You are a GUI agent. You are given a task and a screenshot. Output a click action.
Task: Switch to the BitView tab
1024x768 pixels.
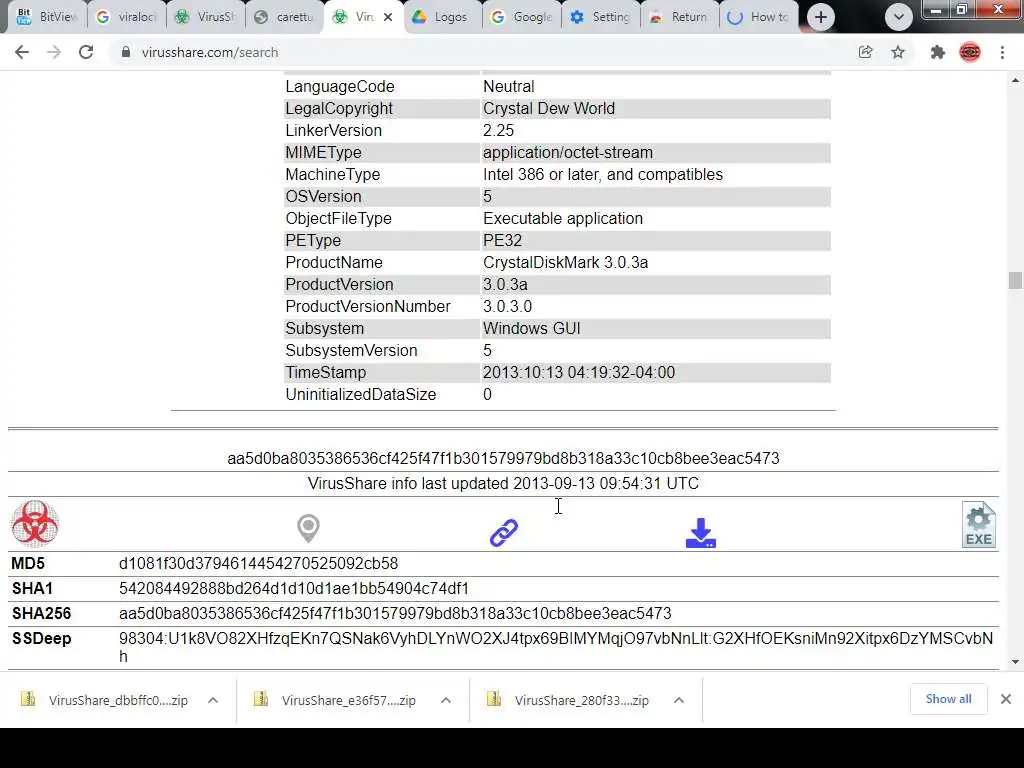[46, 17]
